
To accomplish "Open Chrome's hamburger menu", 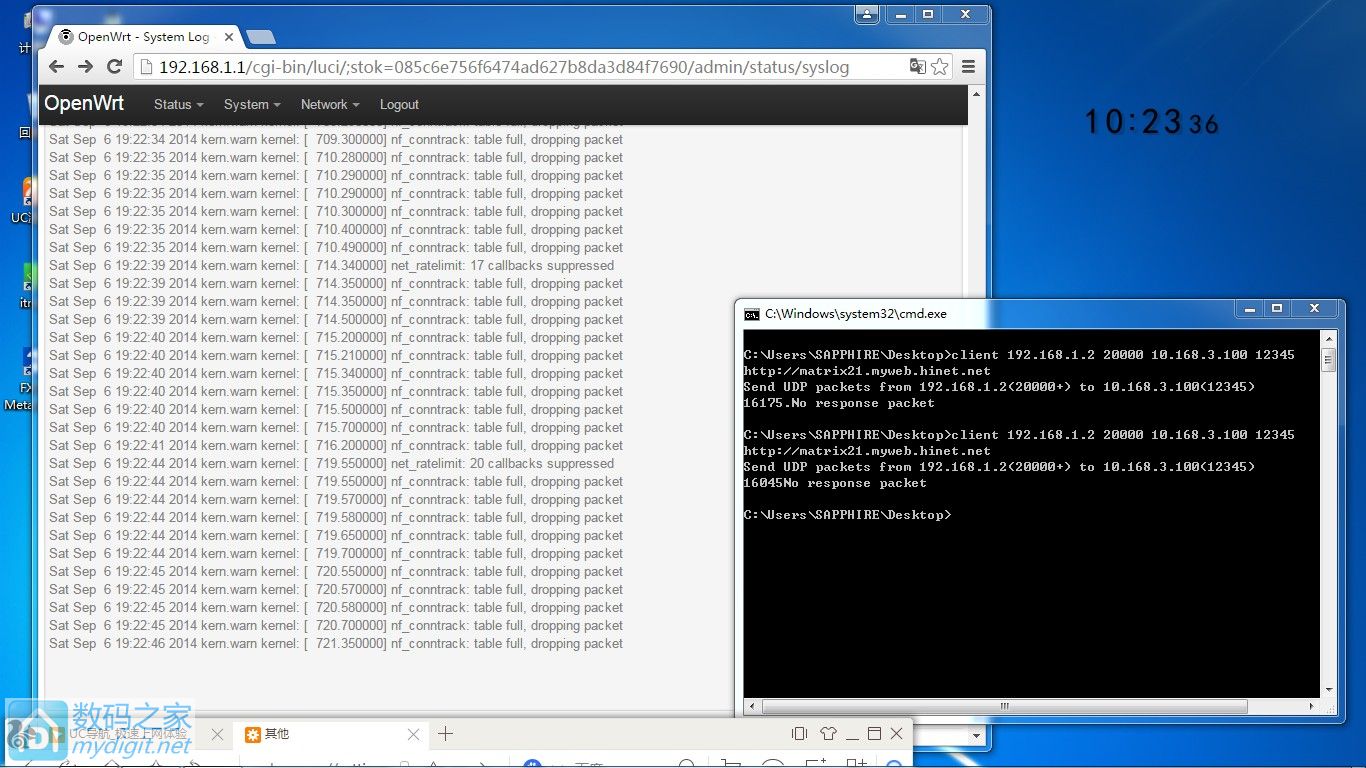I will click(968, 67).
